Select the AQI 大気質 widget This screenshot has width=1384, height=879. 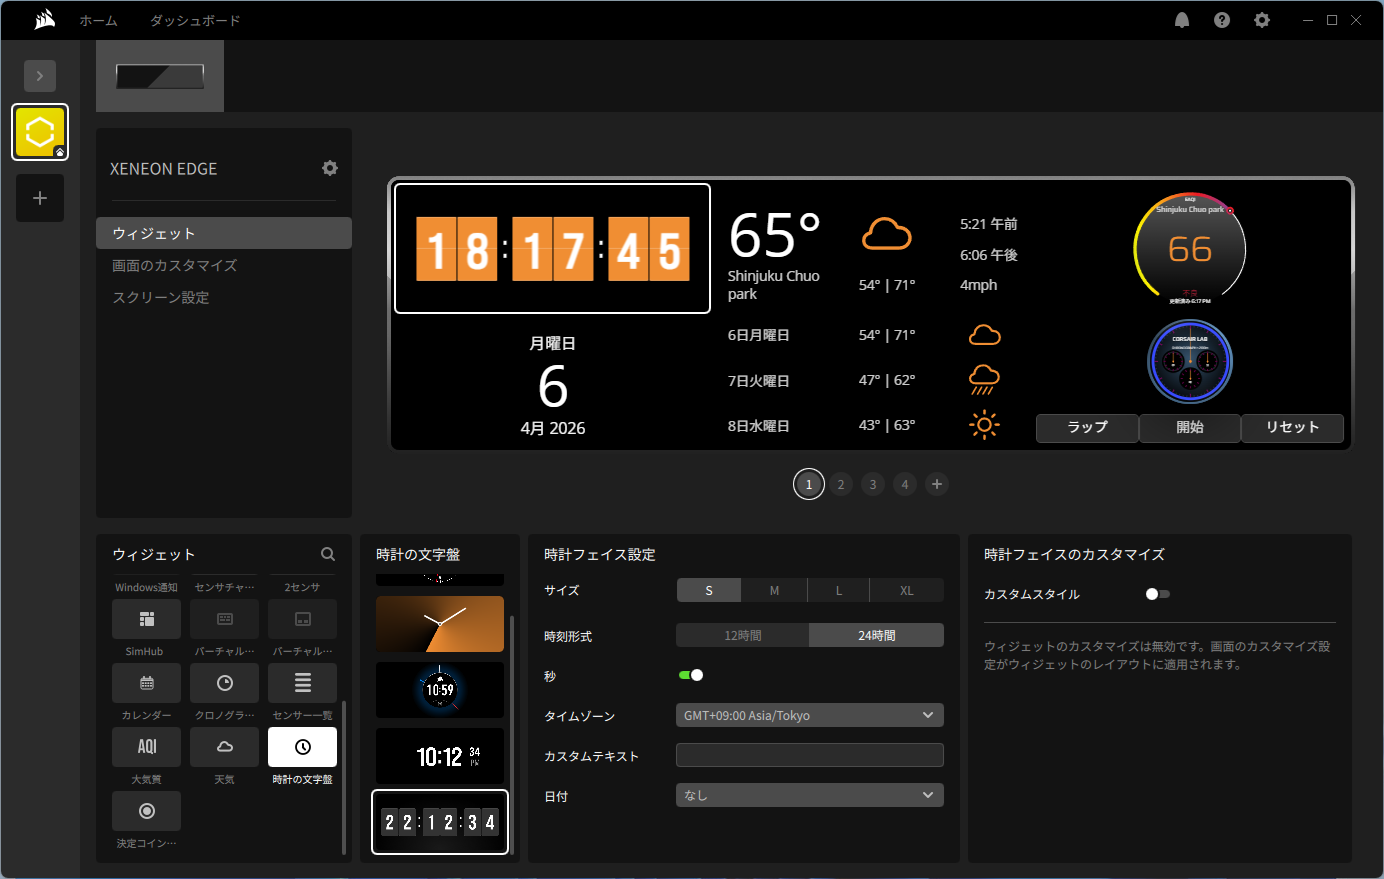(x=146, y=747)
